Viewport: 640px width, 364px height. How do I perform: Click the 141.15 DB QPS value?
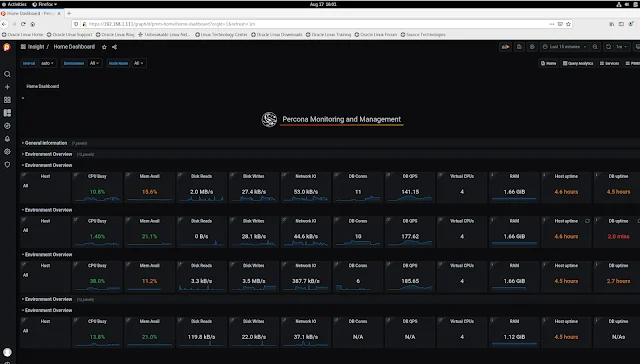point(410,192)
